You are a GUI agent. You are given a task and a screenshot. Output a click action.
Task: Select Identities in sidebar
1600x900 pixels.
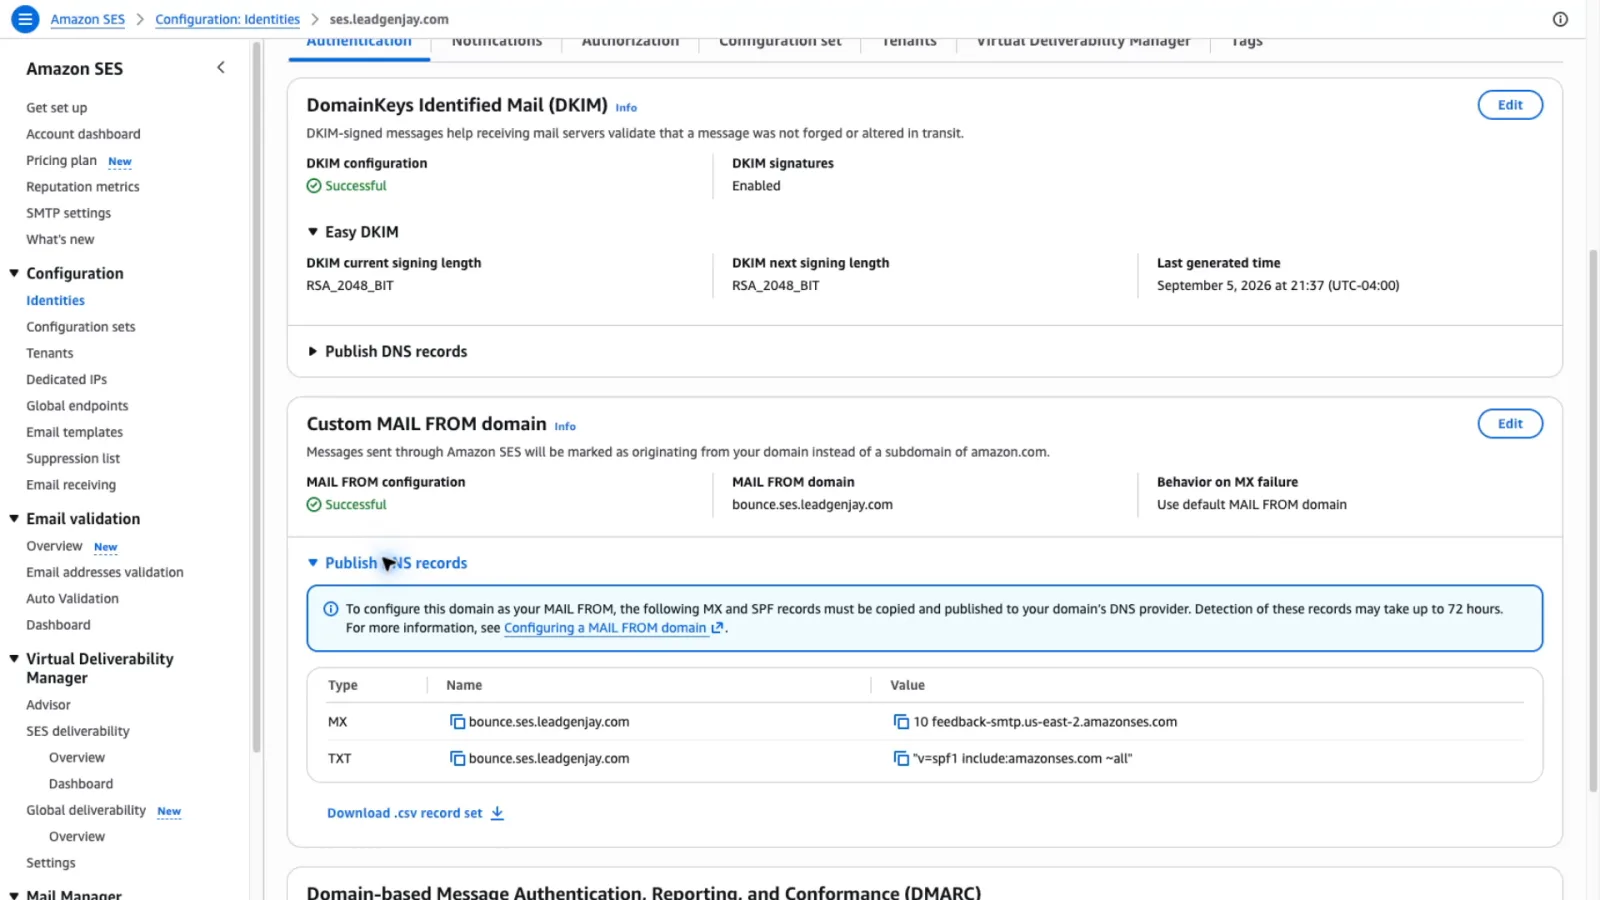pyautogui.click(x=55, y=301)
